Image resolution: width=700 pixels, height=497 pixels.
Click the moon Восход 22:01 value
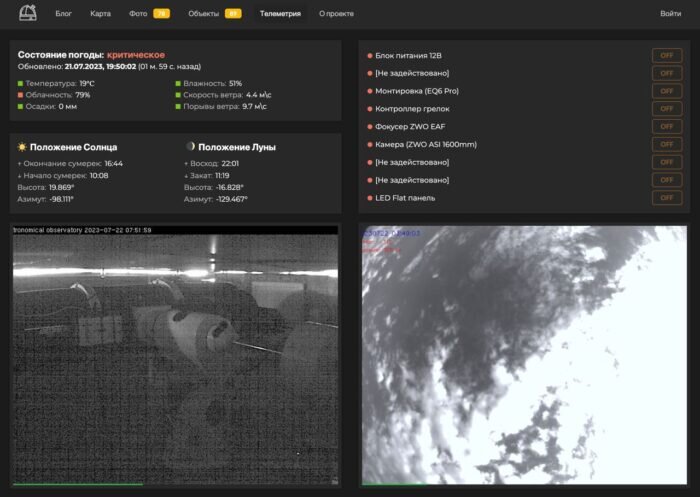point(230,164)
